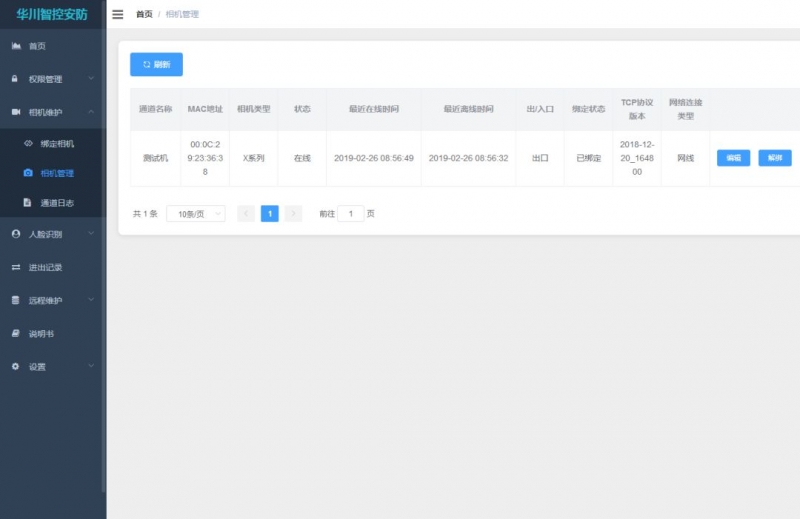Click the lock icon for 权限管理
Image resolution: width=800 pixels, height=519 pixels.
click(x=15, y=79)
